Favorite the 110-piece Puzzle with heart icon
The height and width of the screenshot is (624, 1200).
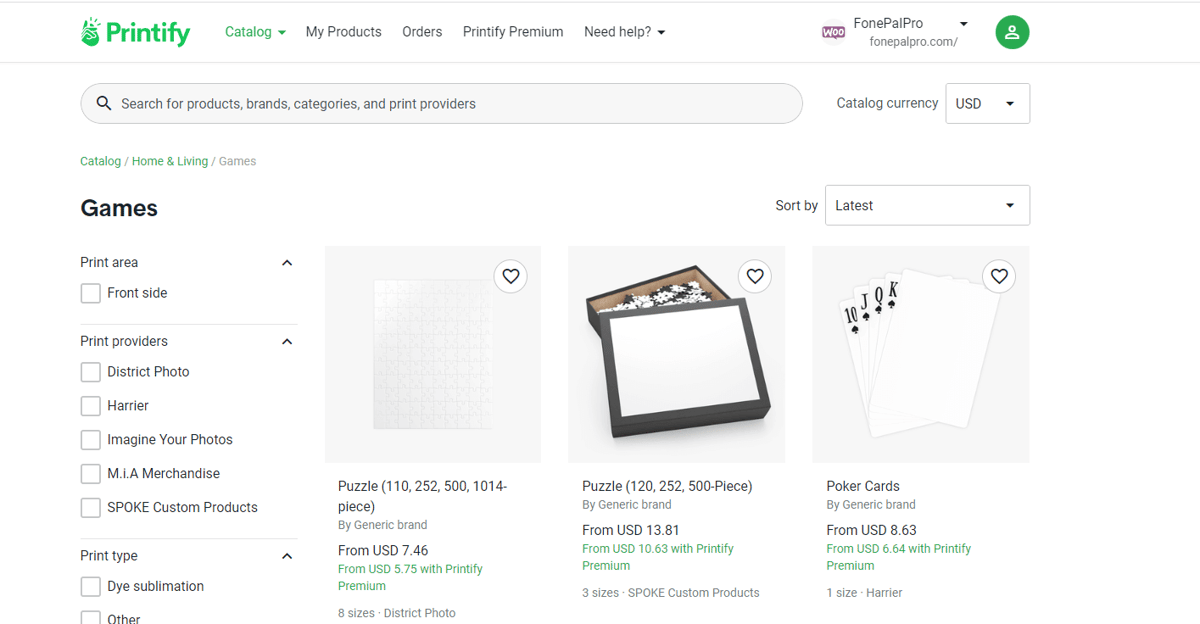pos(511,276)
